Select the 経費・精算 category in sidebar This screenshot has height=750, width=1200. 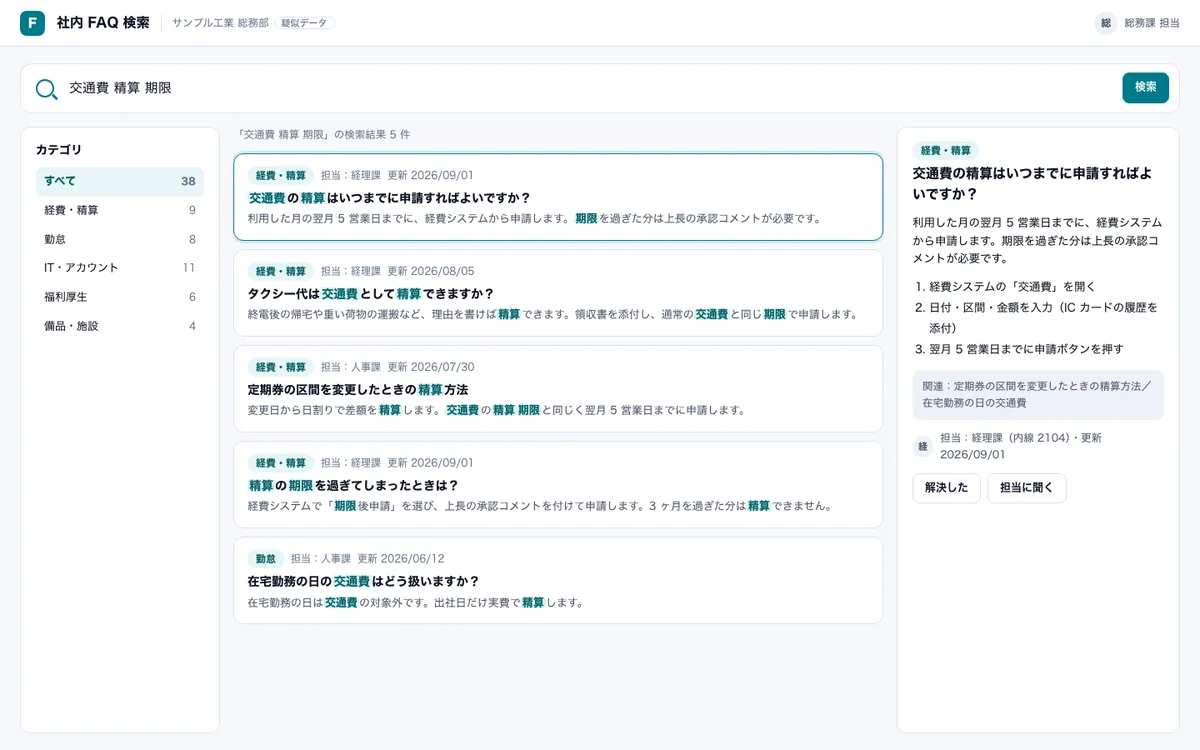(120, 210)
